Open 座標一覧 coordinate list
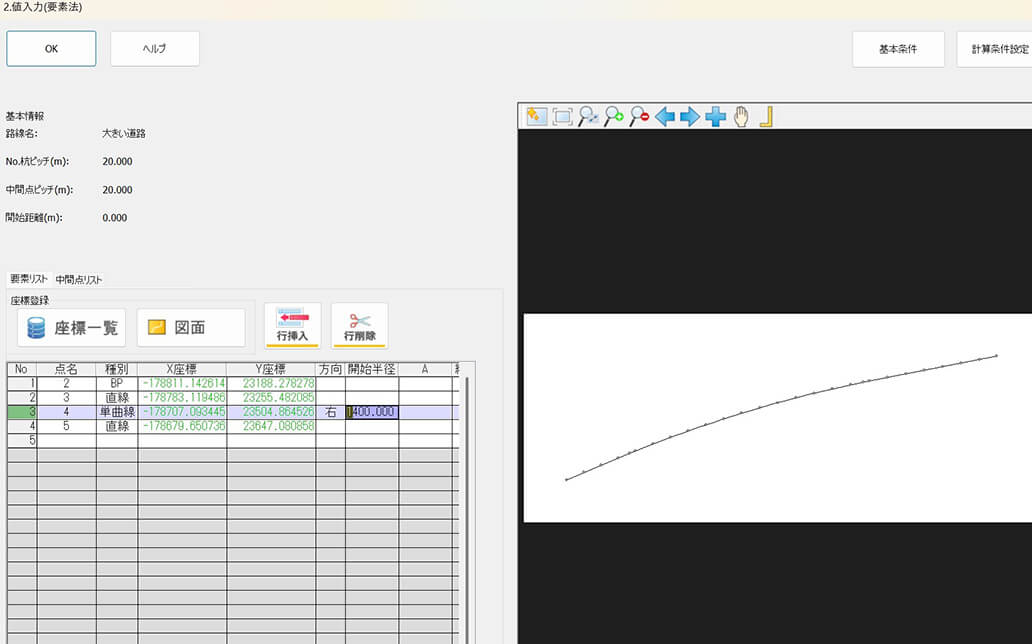1032x644 pixels. 72,328
